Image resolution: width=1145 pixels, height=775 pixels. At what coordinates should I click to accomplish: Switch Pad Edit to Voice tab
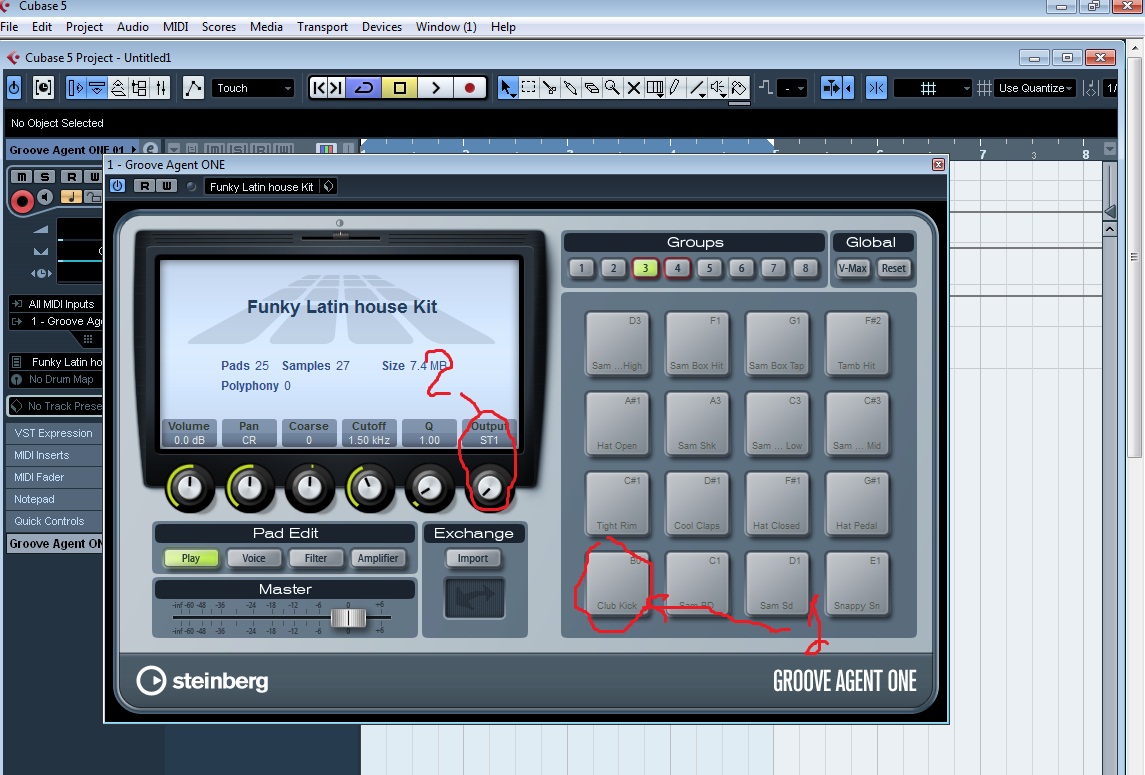253,558
